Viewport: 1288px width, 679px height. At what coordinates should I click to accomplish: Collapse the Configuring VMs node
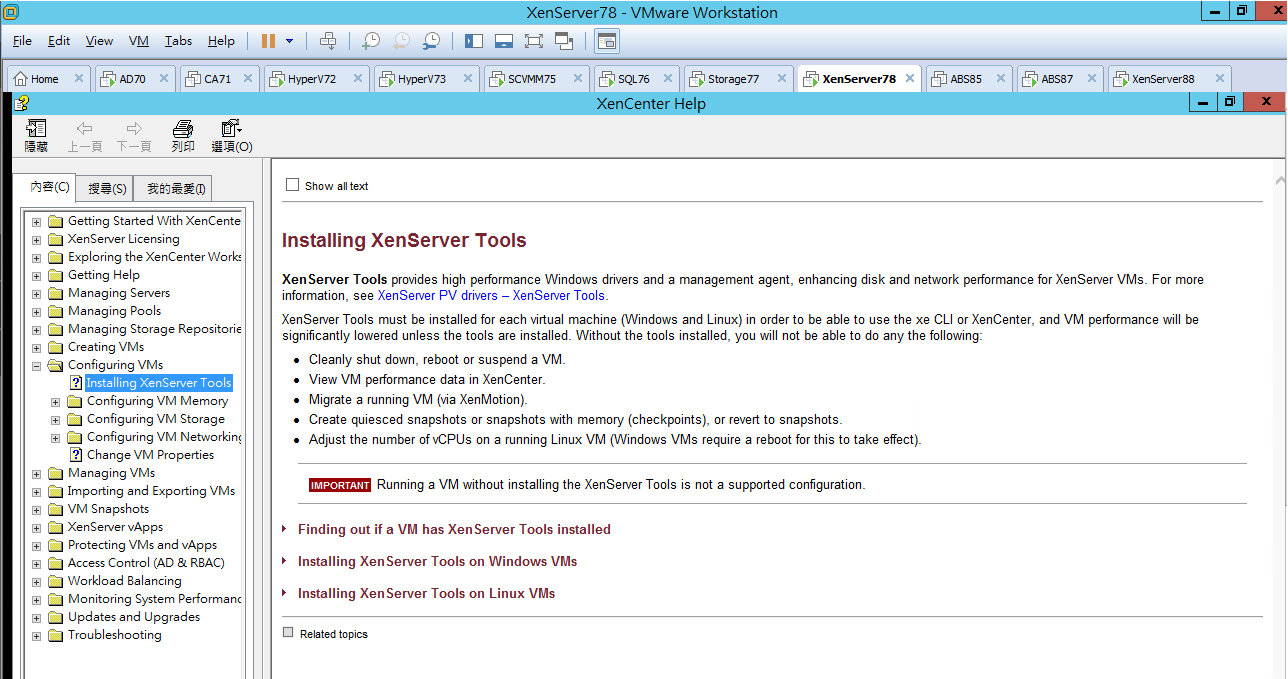pos(37,365)
